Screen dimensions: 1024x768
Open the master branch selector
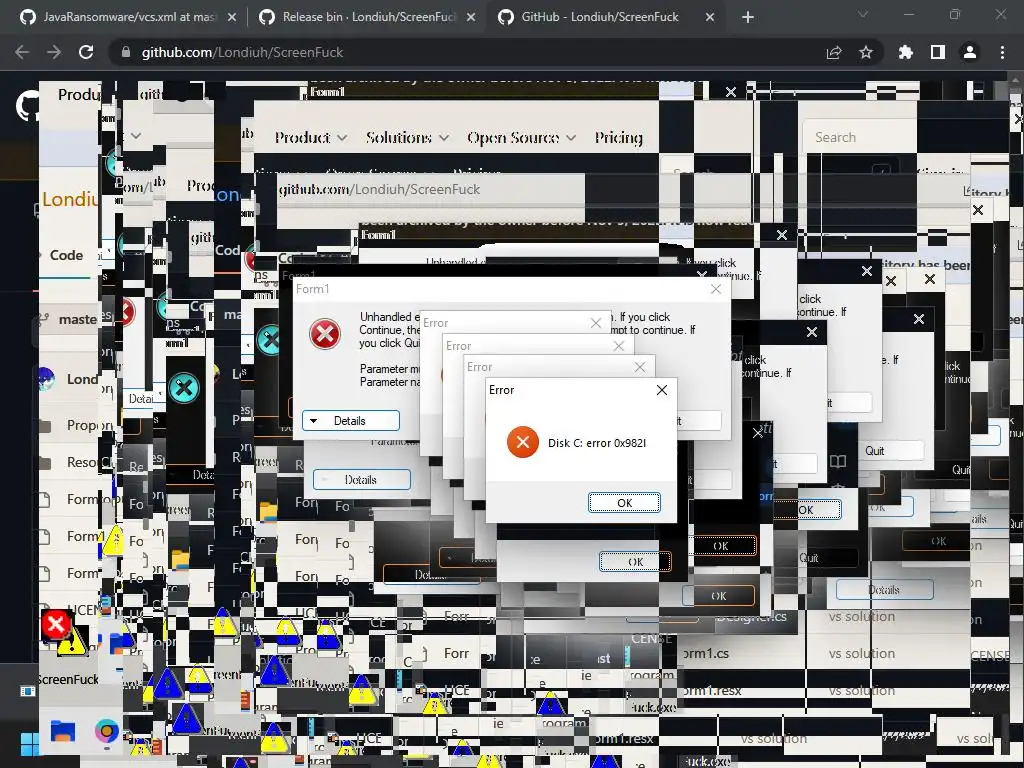tap(69, 319)
